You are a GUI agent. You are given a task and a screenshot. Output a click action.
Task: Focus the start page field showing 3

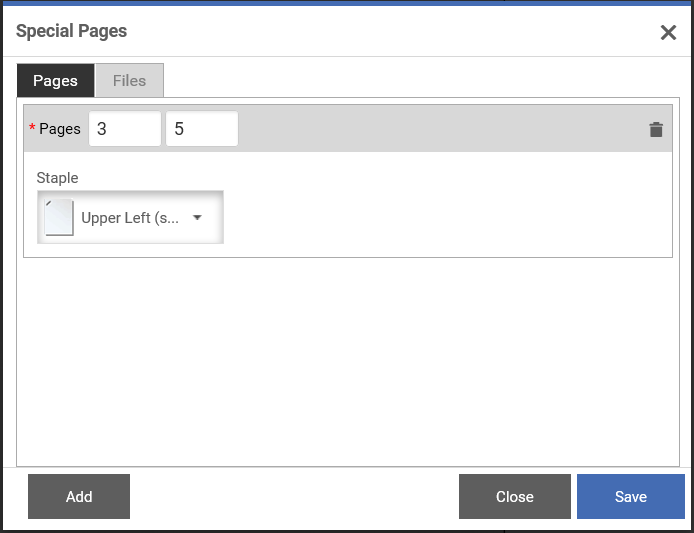tap(125, 129)
